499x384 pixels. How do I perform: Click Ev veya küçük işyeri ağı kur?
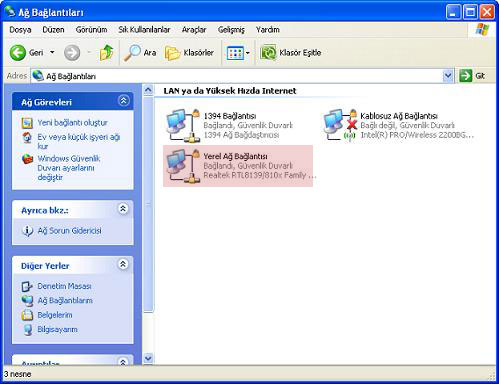pyautogui.click(x=78, y=142)
